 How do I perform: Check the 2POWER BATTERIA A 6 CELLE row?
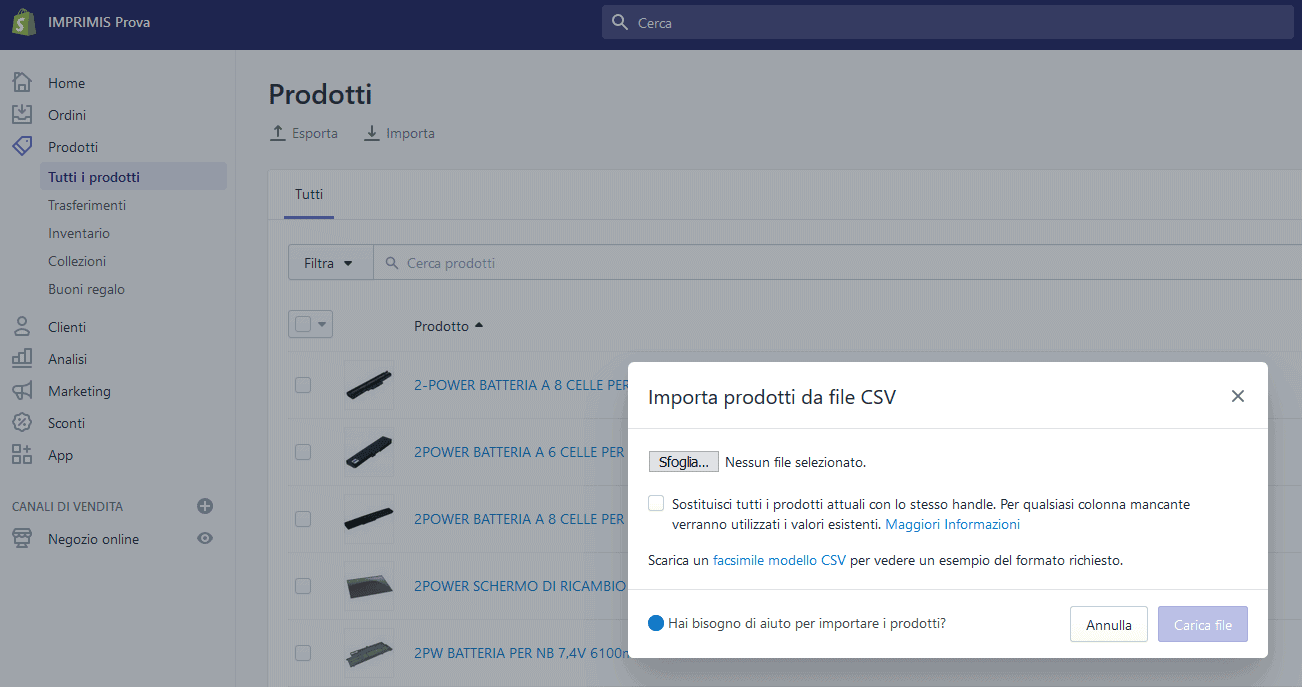click(x=303, y=452)
